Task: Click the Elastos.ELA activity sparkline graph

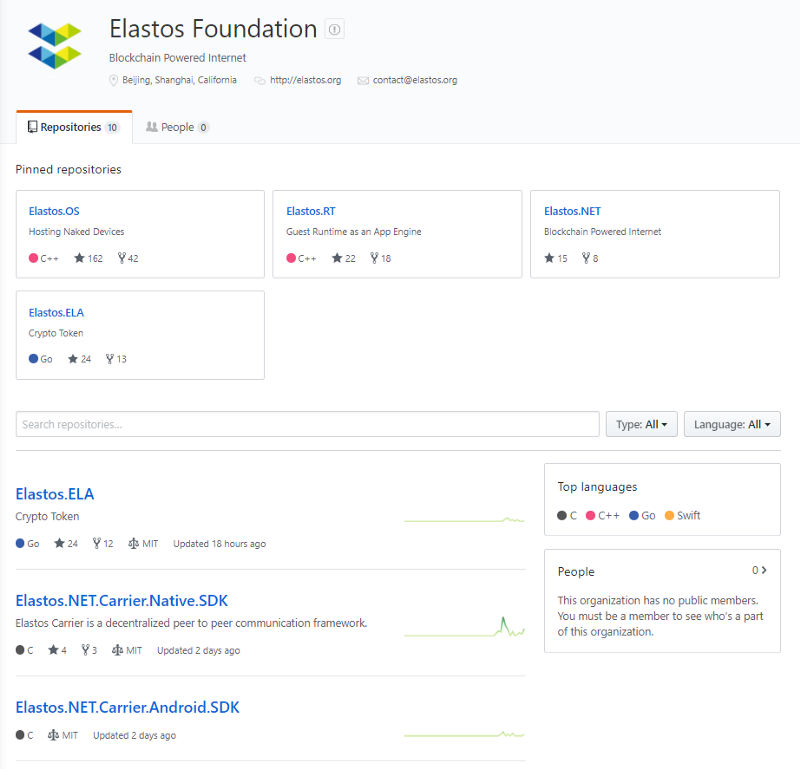Action: (464, 520)
